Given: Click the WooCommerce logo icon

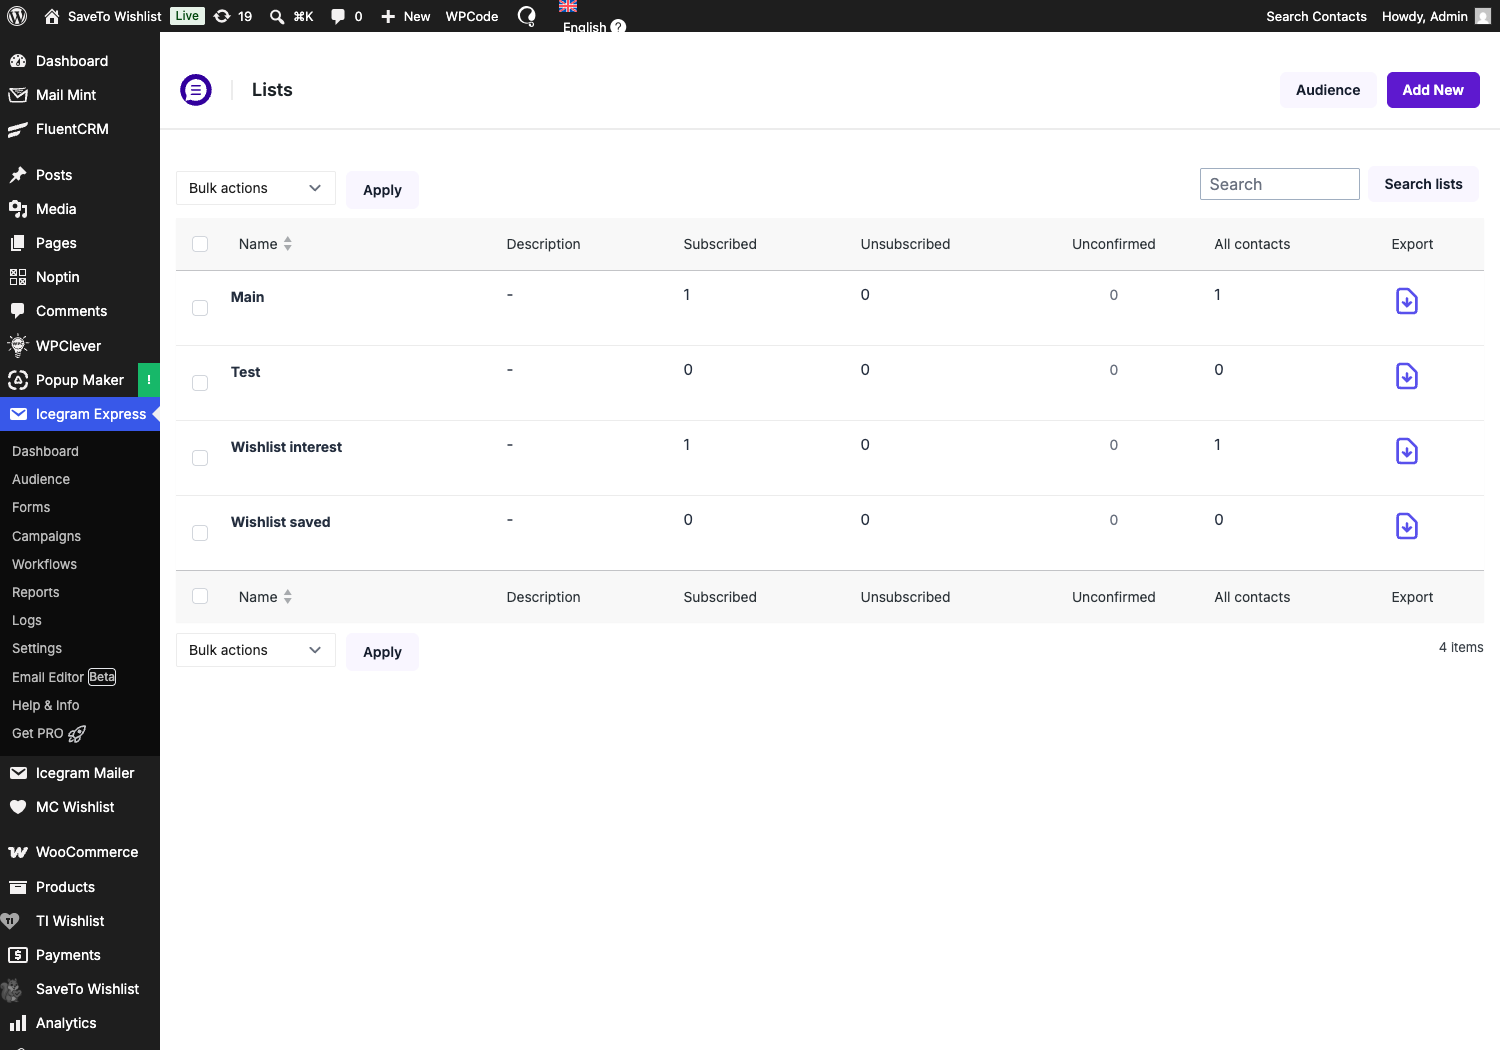Looking at the screenshot, I should (18, 852).
